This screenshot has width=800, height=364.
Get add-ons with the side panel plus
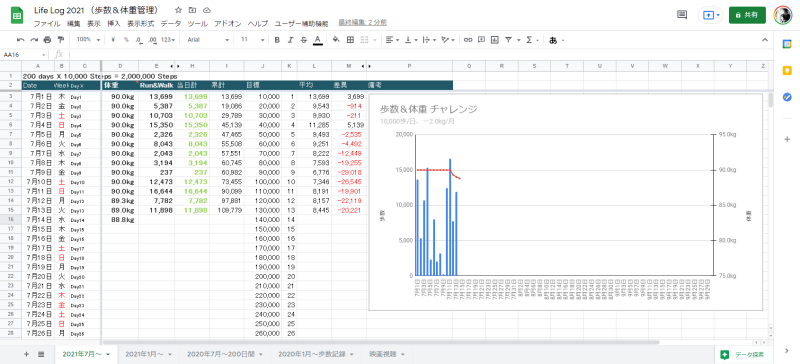[787, 139]
